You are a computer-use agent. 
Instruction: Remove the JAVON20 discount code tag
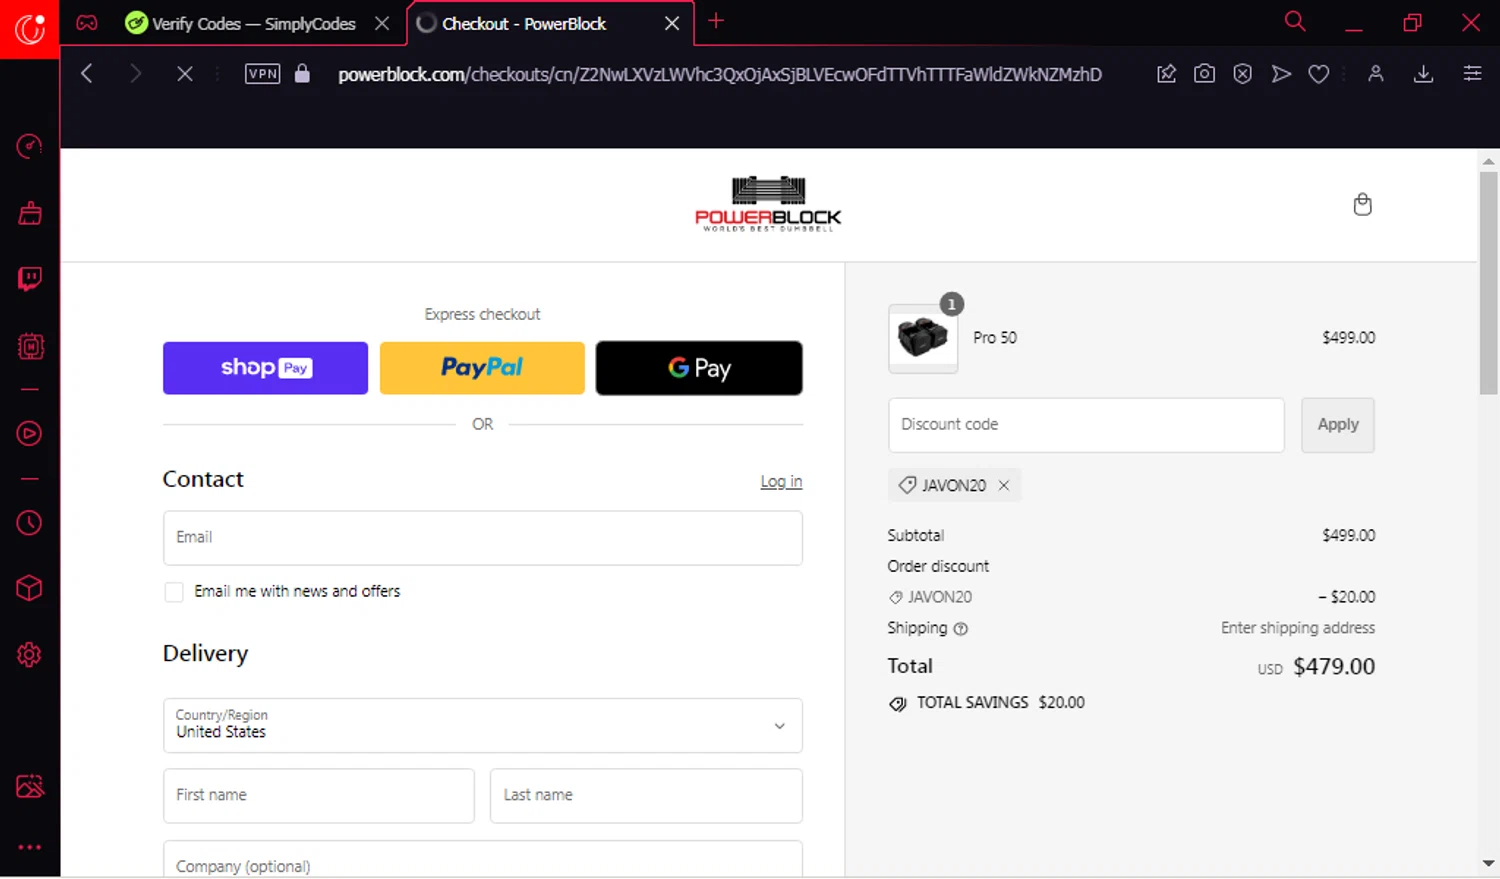[x=1004, y=485]
